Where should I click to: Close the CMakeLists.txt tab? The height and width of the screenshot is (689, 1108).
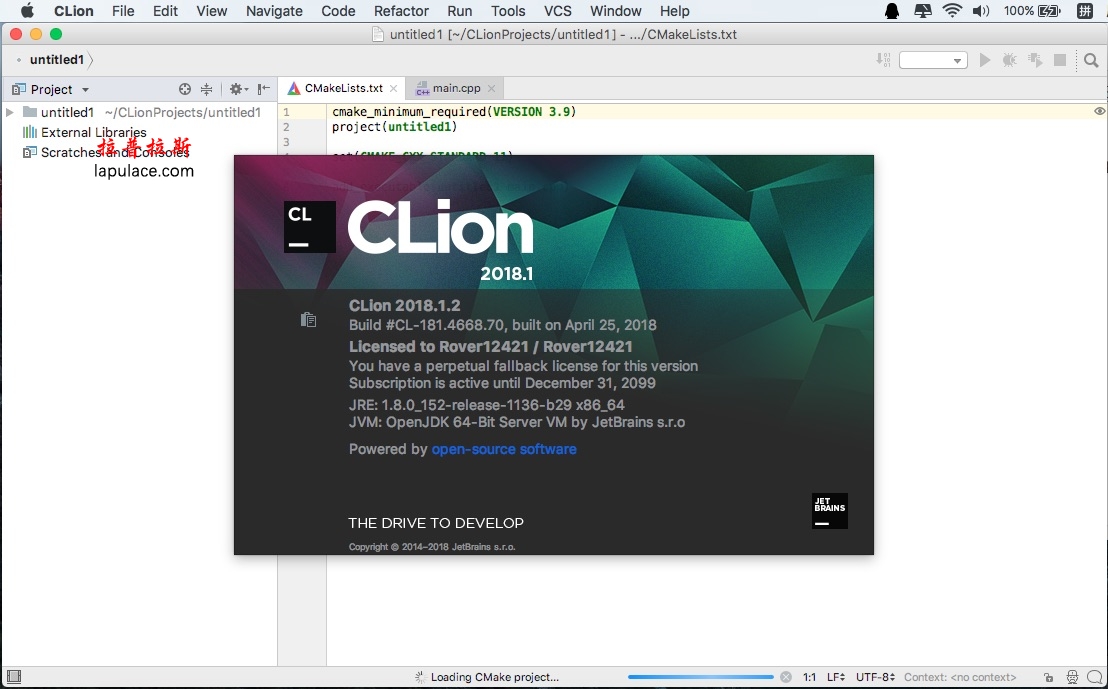[394, 88]
